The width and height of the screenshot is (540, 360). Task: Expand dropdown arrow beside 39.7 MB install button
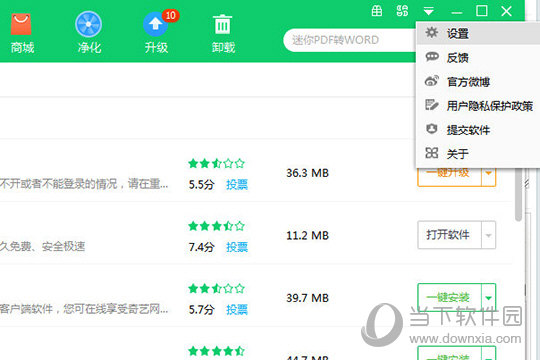tap(488, 297)
